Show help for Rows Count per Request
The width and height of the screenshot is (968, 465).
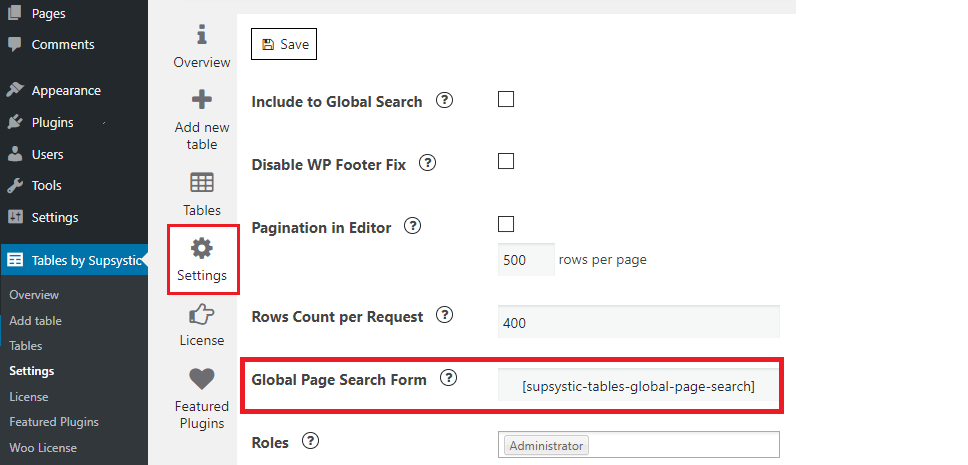coord(444,316)
